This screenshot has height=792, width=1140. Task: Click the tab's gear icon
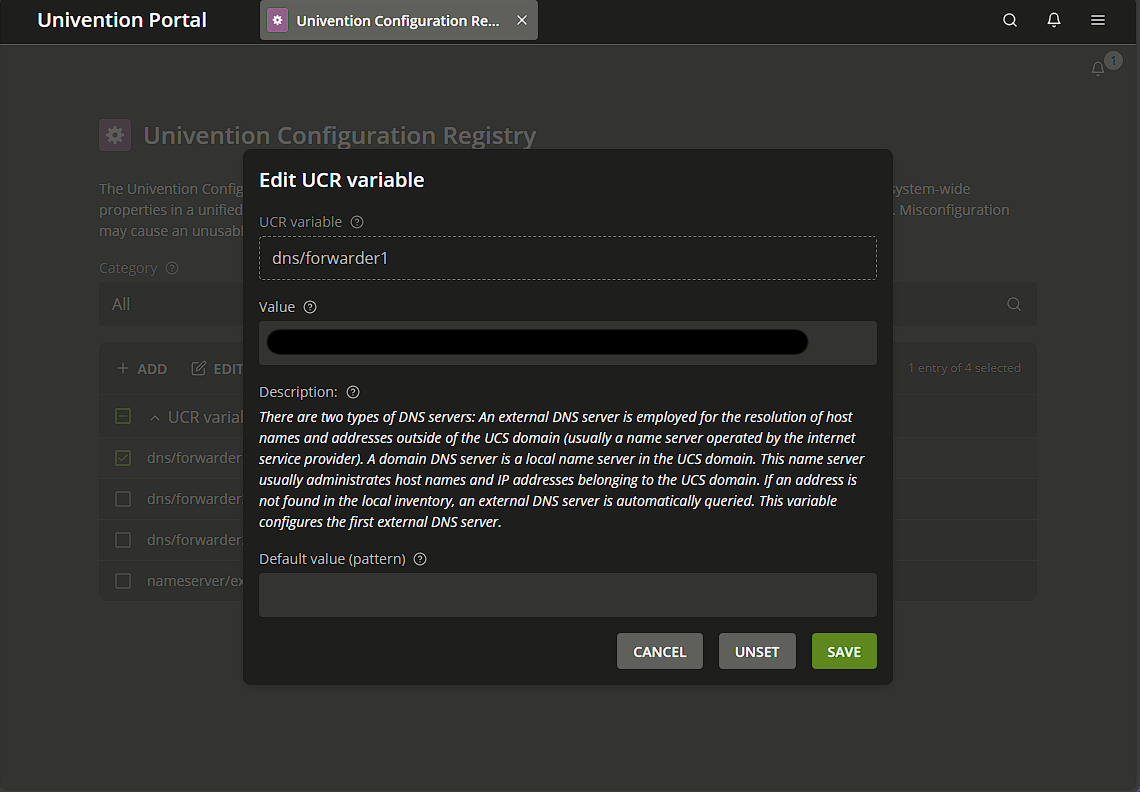[x=277, y=20]
